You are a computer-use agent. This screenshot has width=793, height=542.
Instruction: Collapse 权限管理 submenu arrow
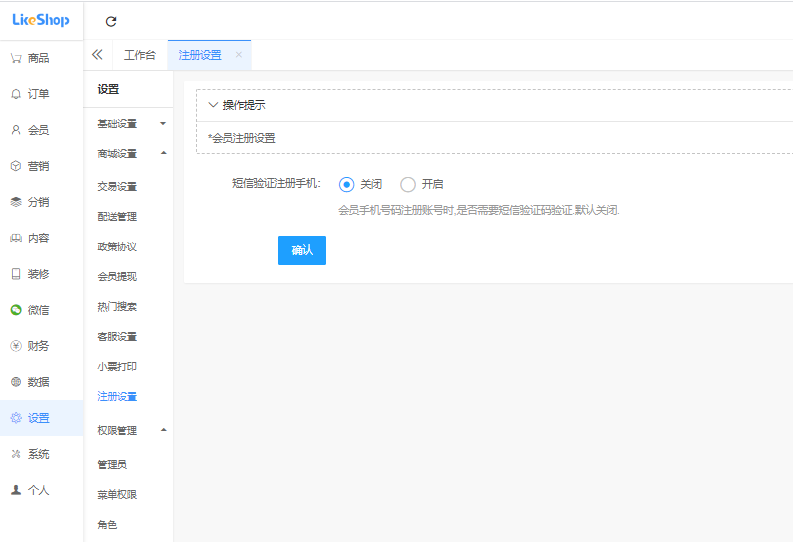163,430
